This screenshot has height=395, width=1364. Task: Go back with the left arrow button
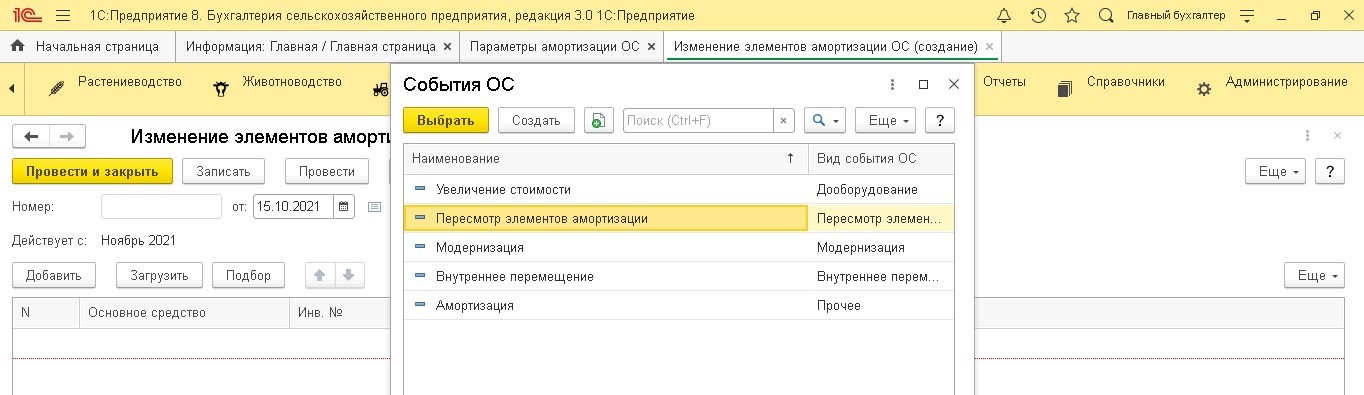[x=30, y=136]
